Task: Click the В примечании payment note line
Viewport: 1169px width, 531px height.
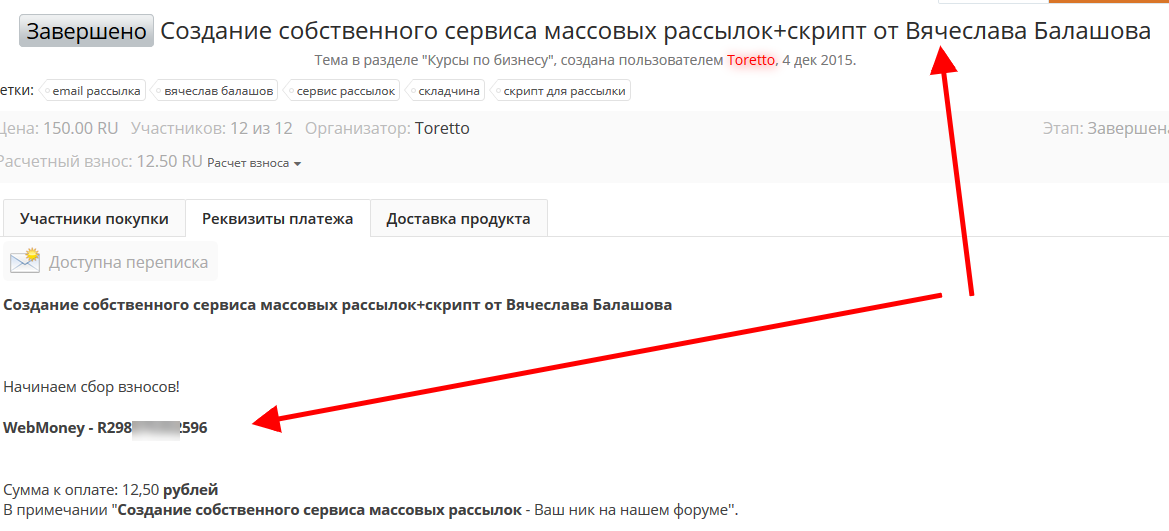Action: [371, 511]
